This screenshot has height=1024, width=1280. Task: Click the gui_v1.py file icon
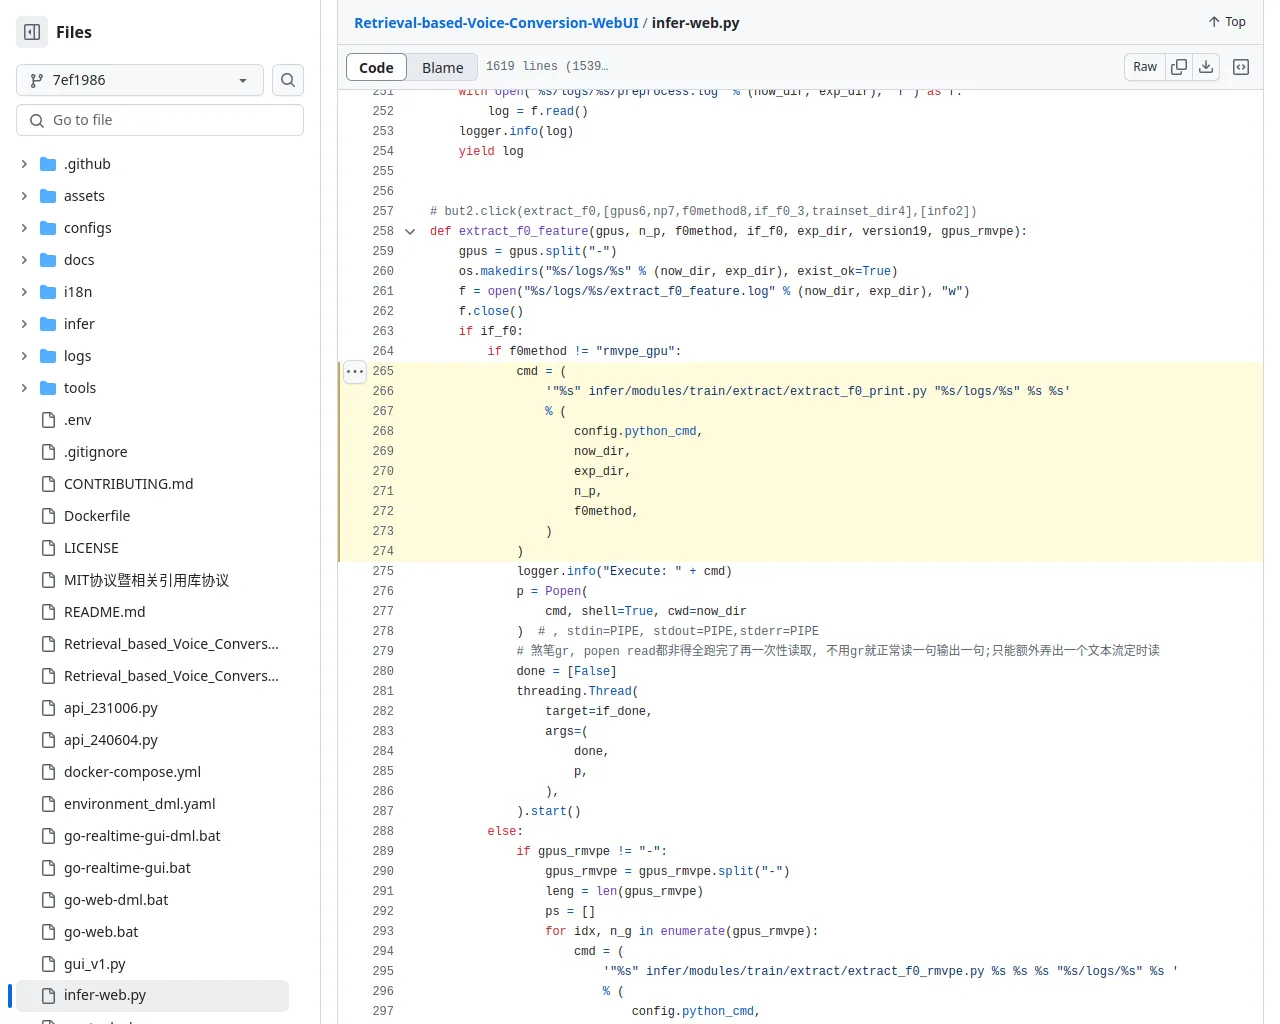[x=48, y=964]
